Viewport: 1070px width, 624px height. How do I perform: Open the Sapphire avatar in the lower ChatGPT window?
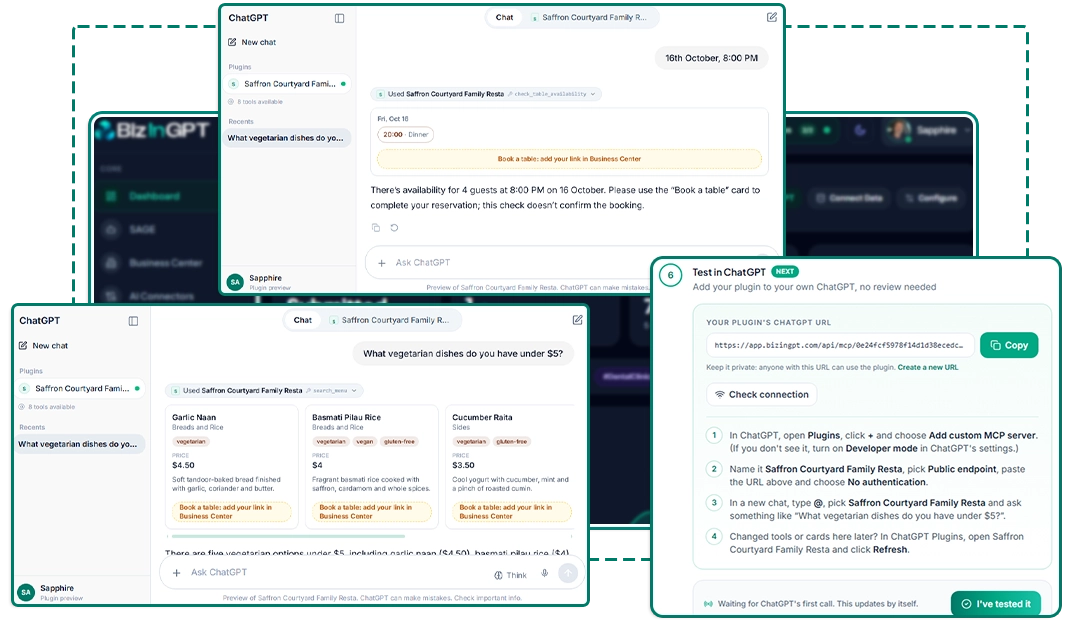click(x=26, y=592)
